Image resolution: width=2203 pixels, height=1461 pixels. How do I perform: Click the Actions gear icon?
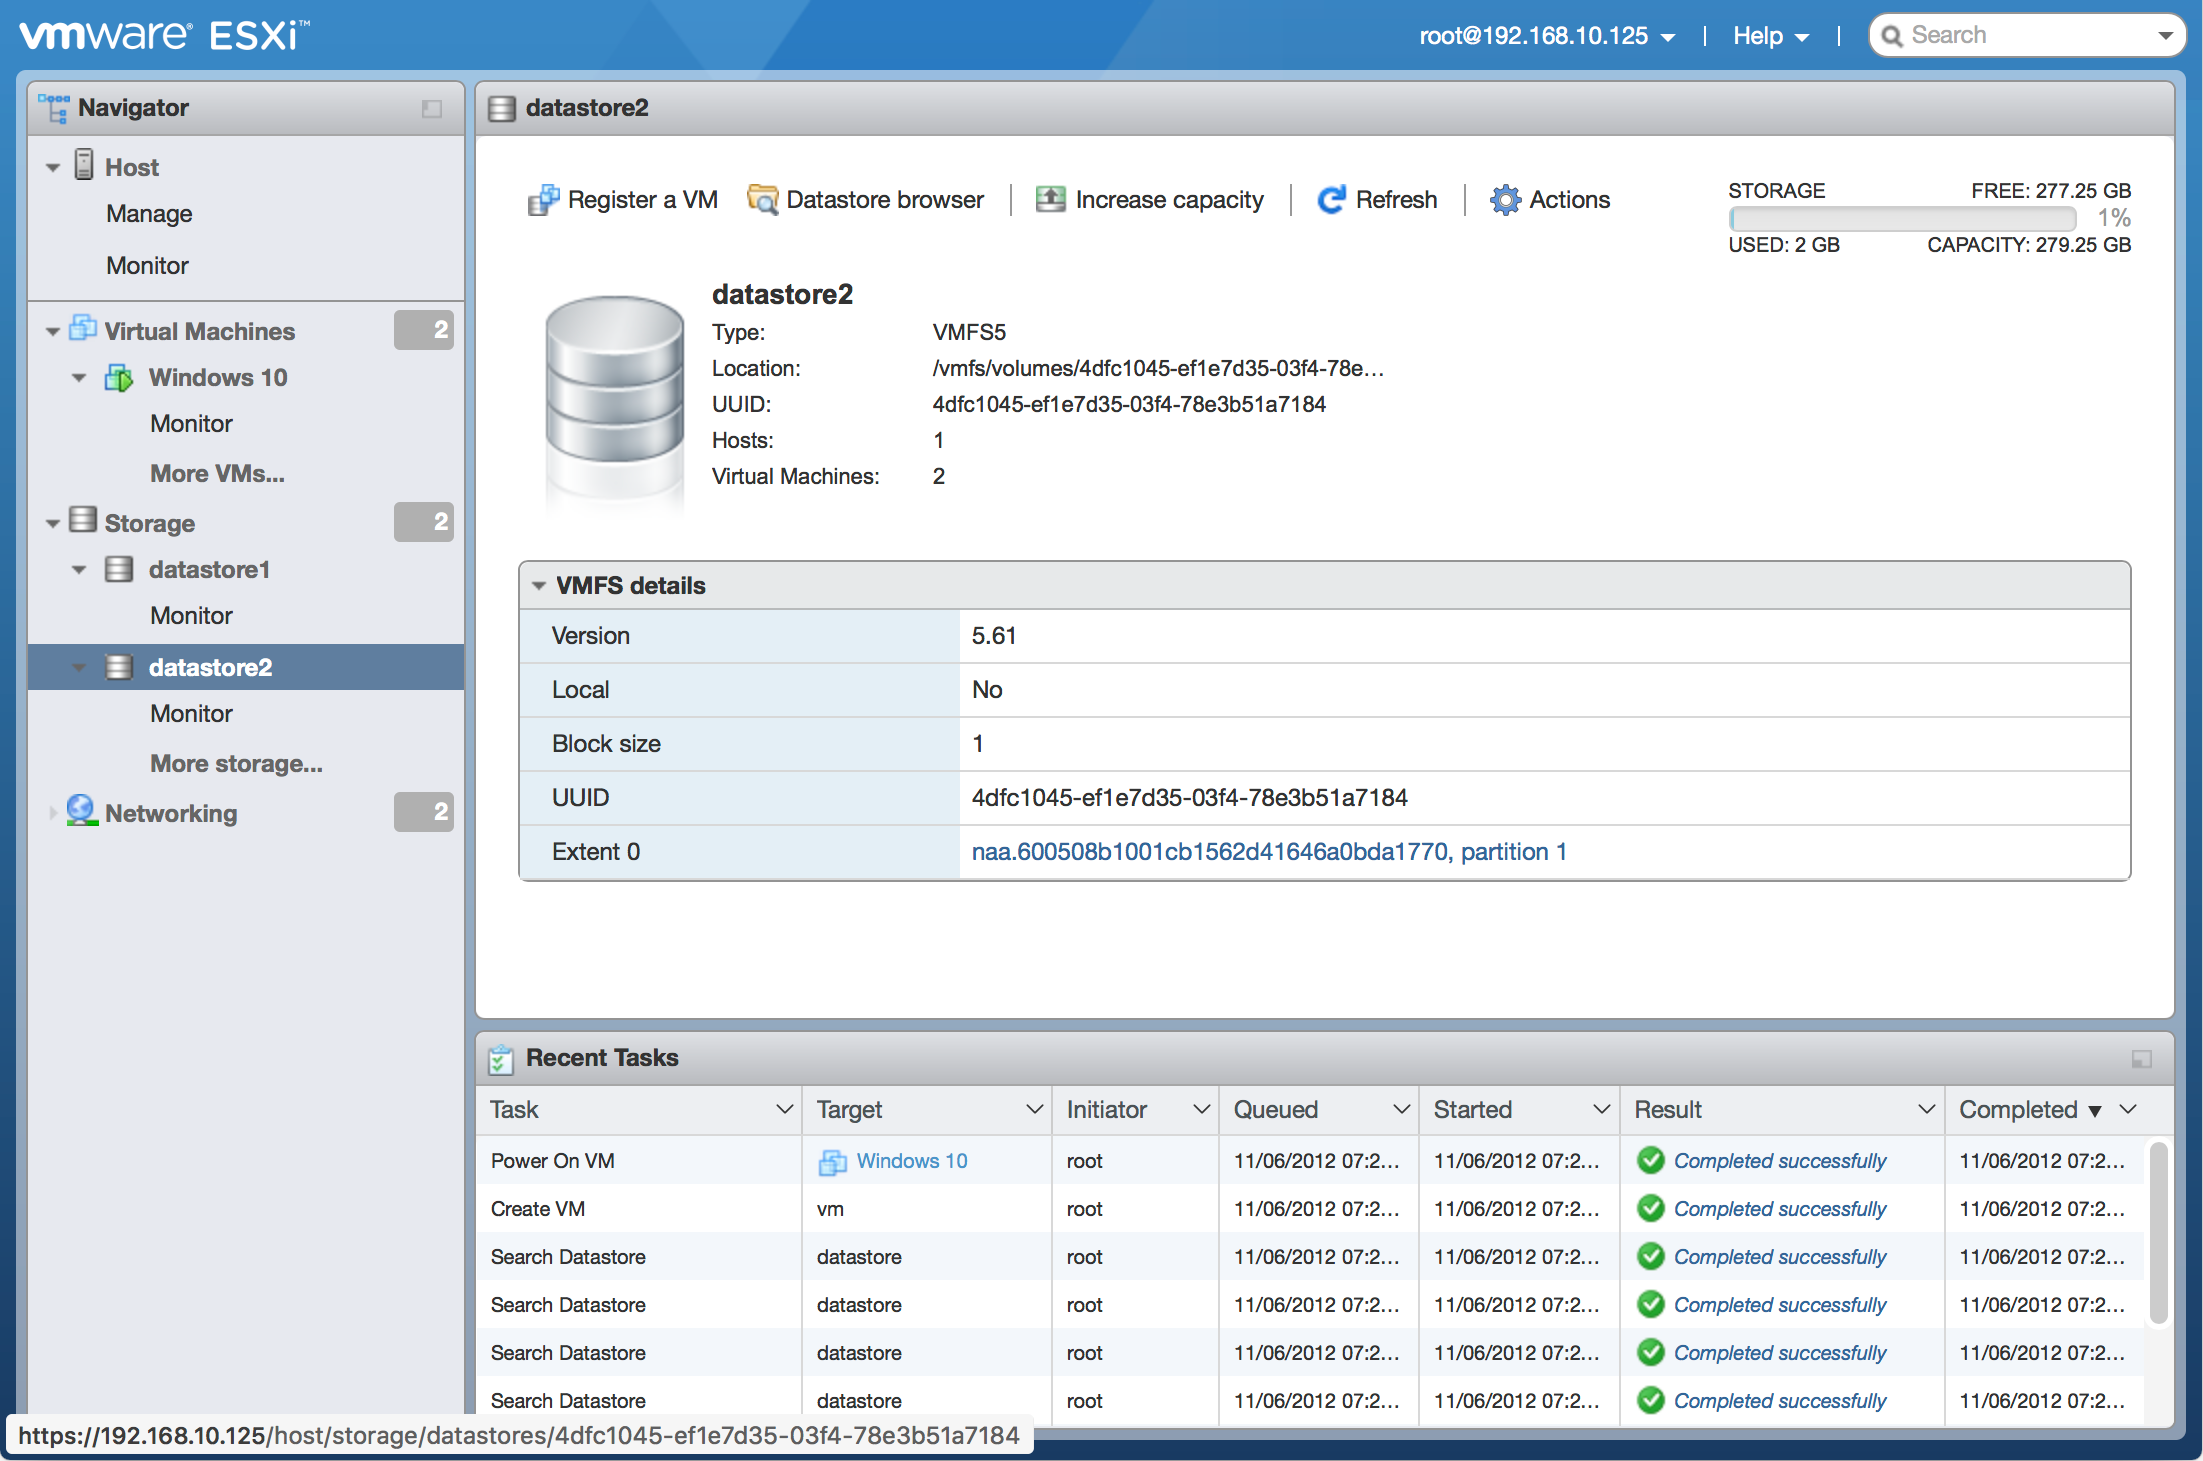[x=1502, y=199]
